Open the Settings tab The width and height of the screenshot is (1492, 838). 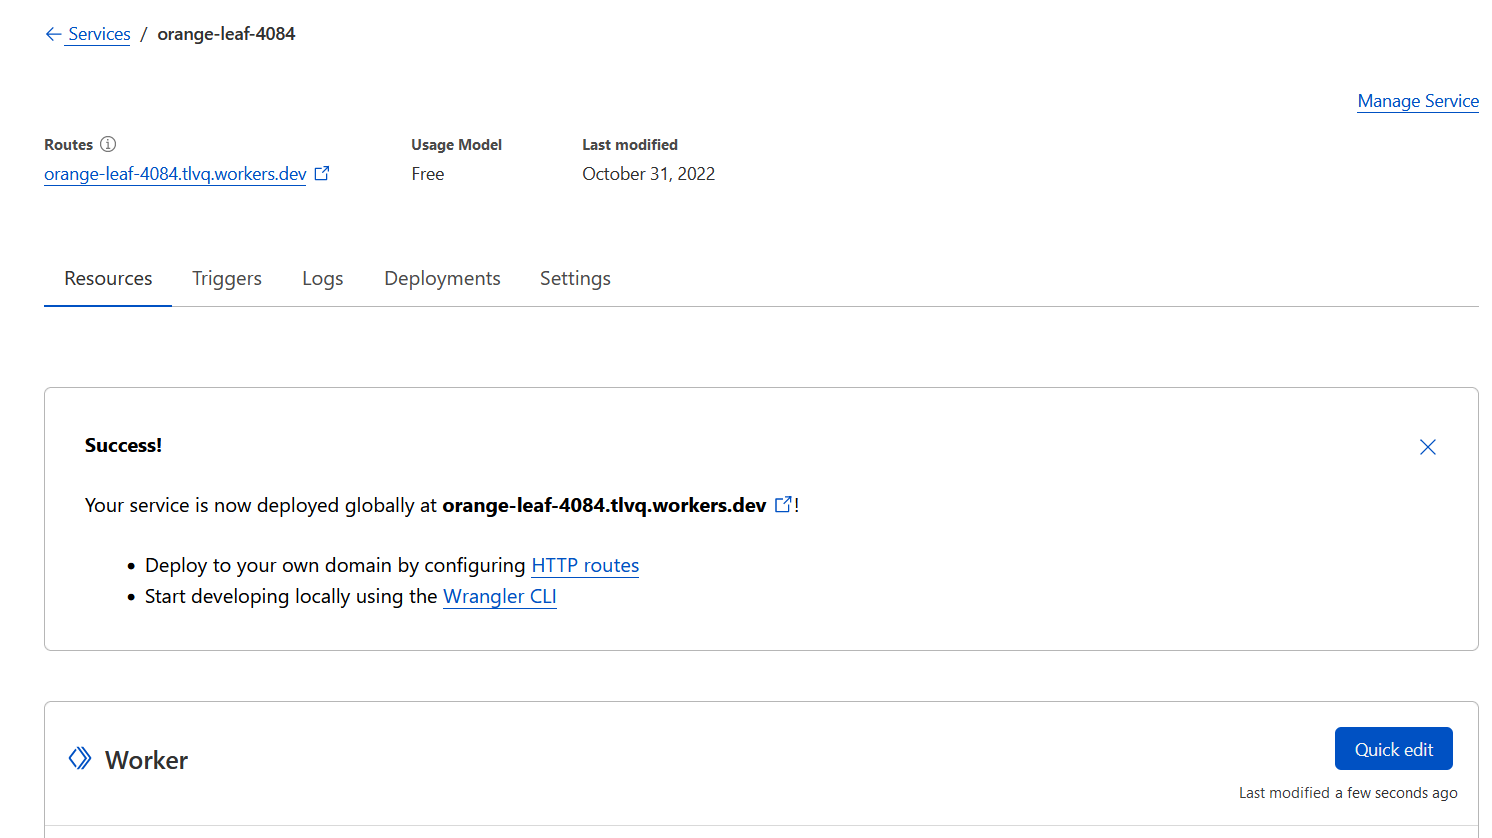[x=575, y=278]
